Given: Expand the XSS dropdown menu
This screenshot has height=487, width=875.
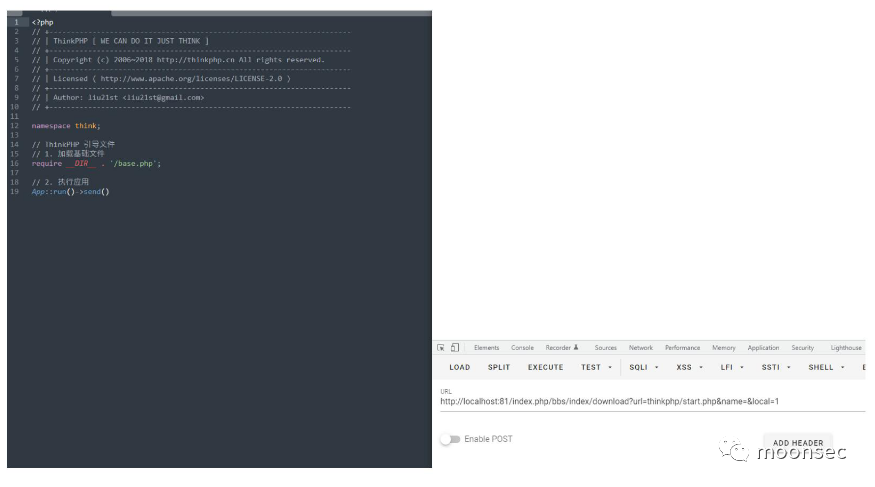Looking at the screenshot, I should click(690, 367).
